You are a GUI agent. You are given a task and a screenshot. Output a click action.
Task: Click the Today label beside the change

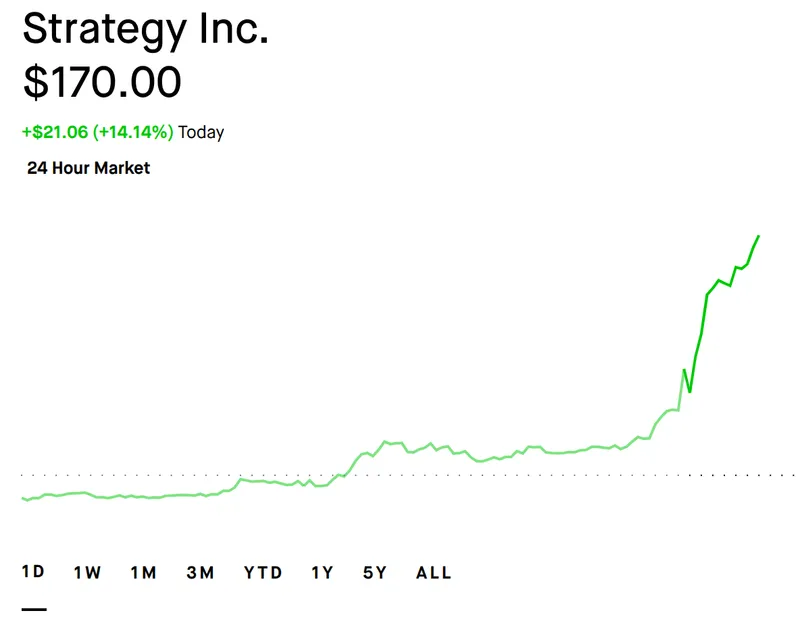[x=203, y=132]
